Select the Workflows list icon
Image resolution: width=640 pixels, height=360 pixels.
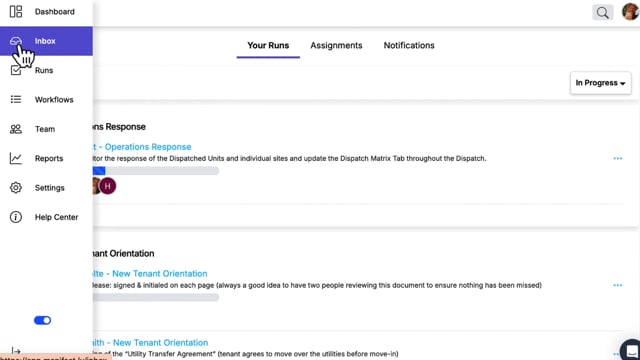[x=16, y=99]
